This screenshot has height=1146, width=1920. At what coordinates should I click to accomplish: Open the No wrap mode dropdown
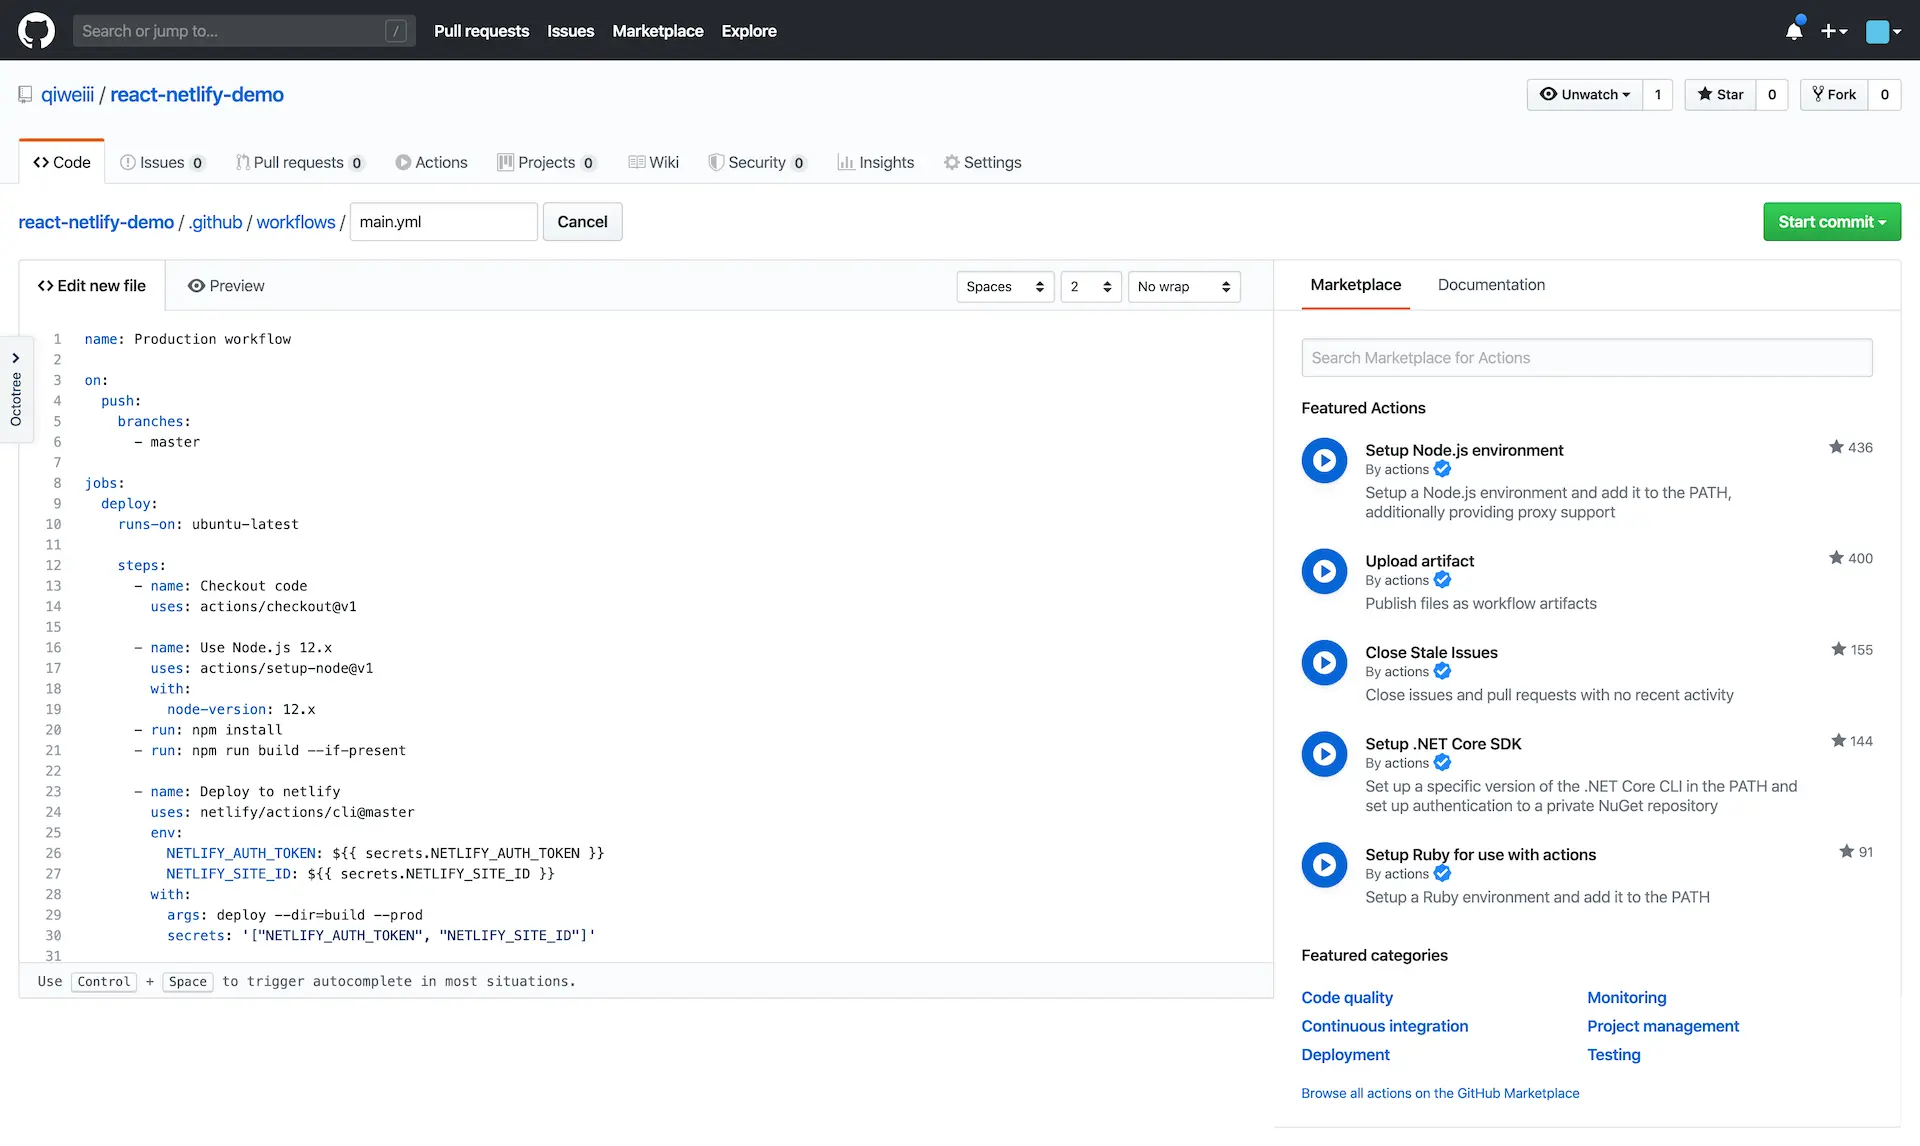click(x=1183, y=287)
